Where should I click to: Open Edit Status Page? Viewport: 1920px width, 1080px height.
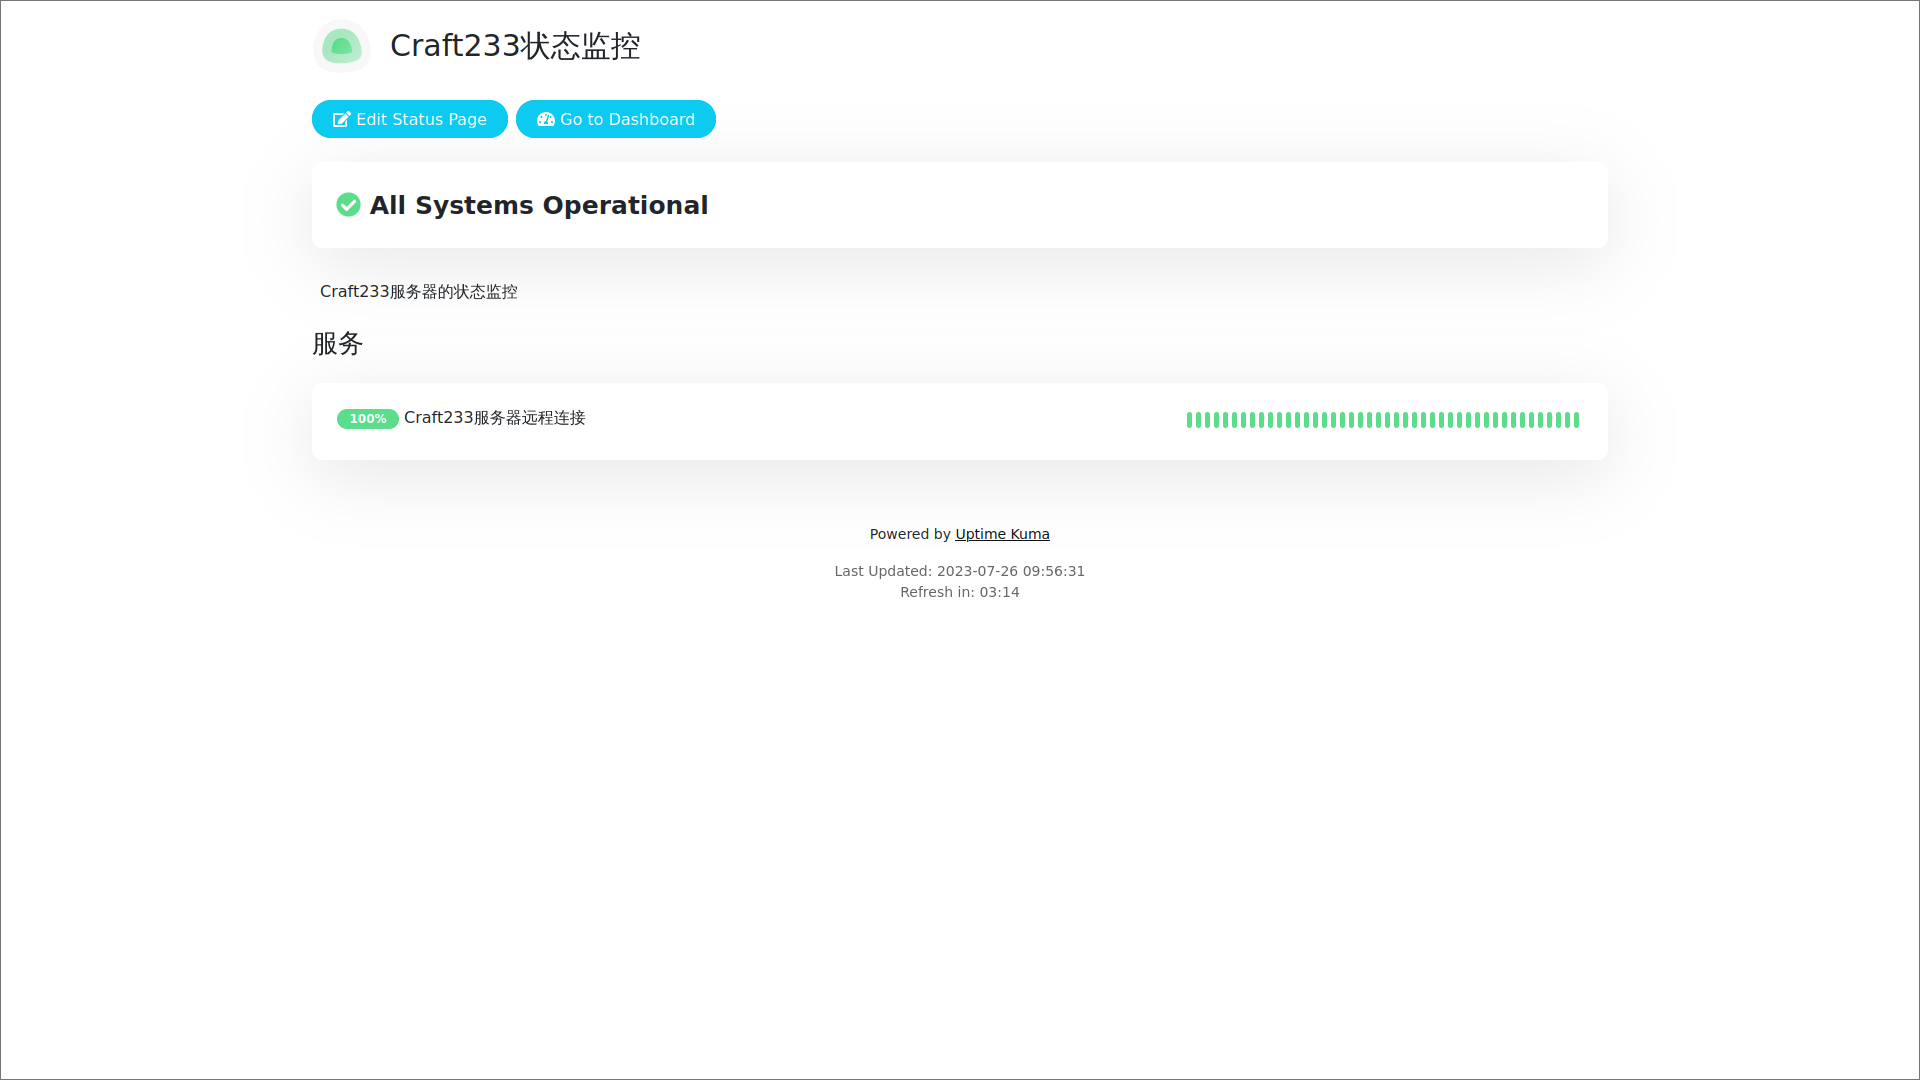pyautogui.click(x=410, y=119)
